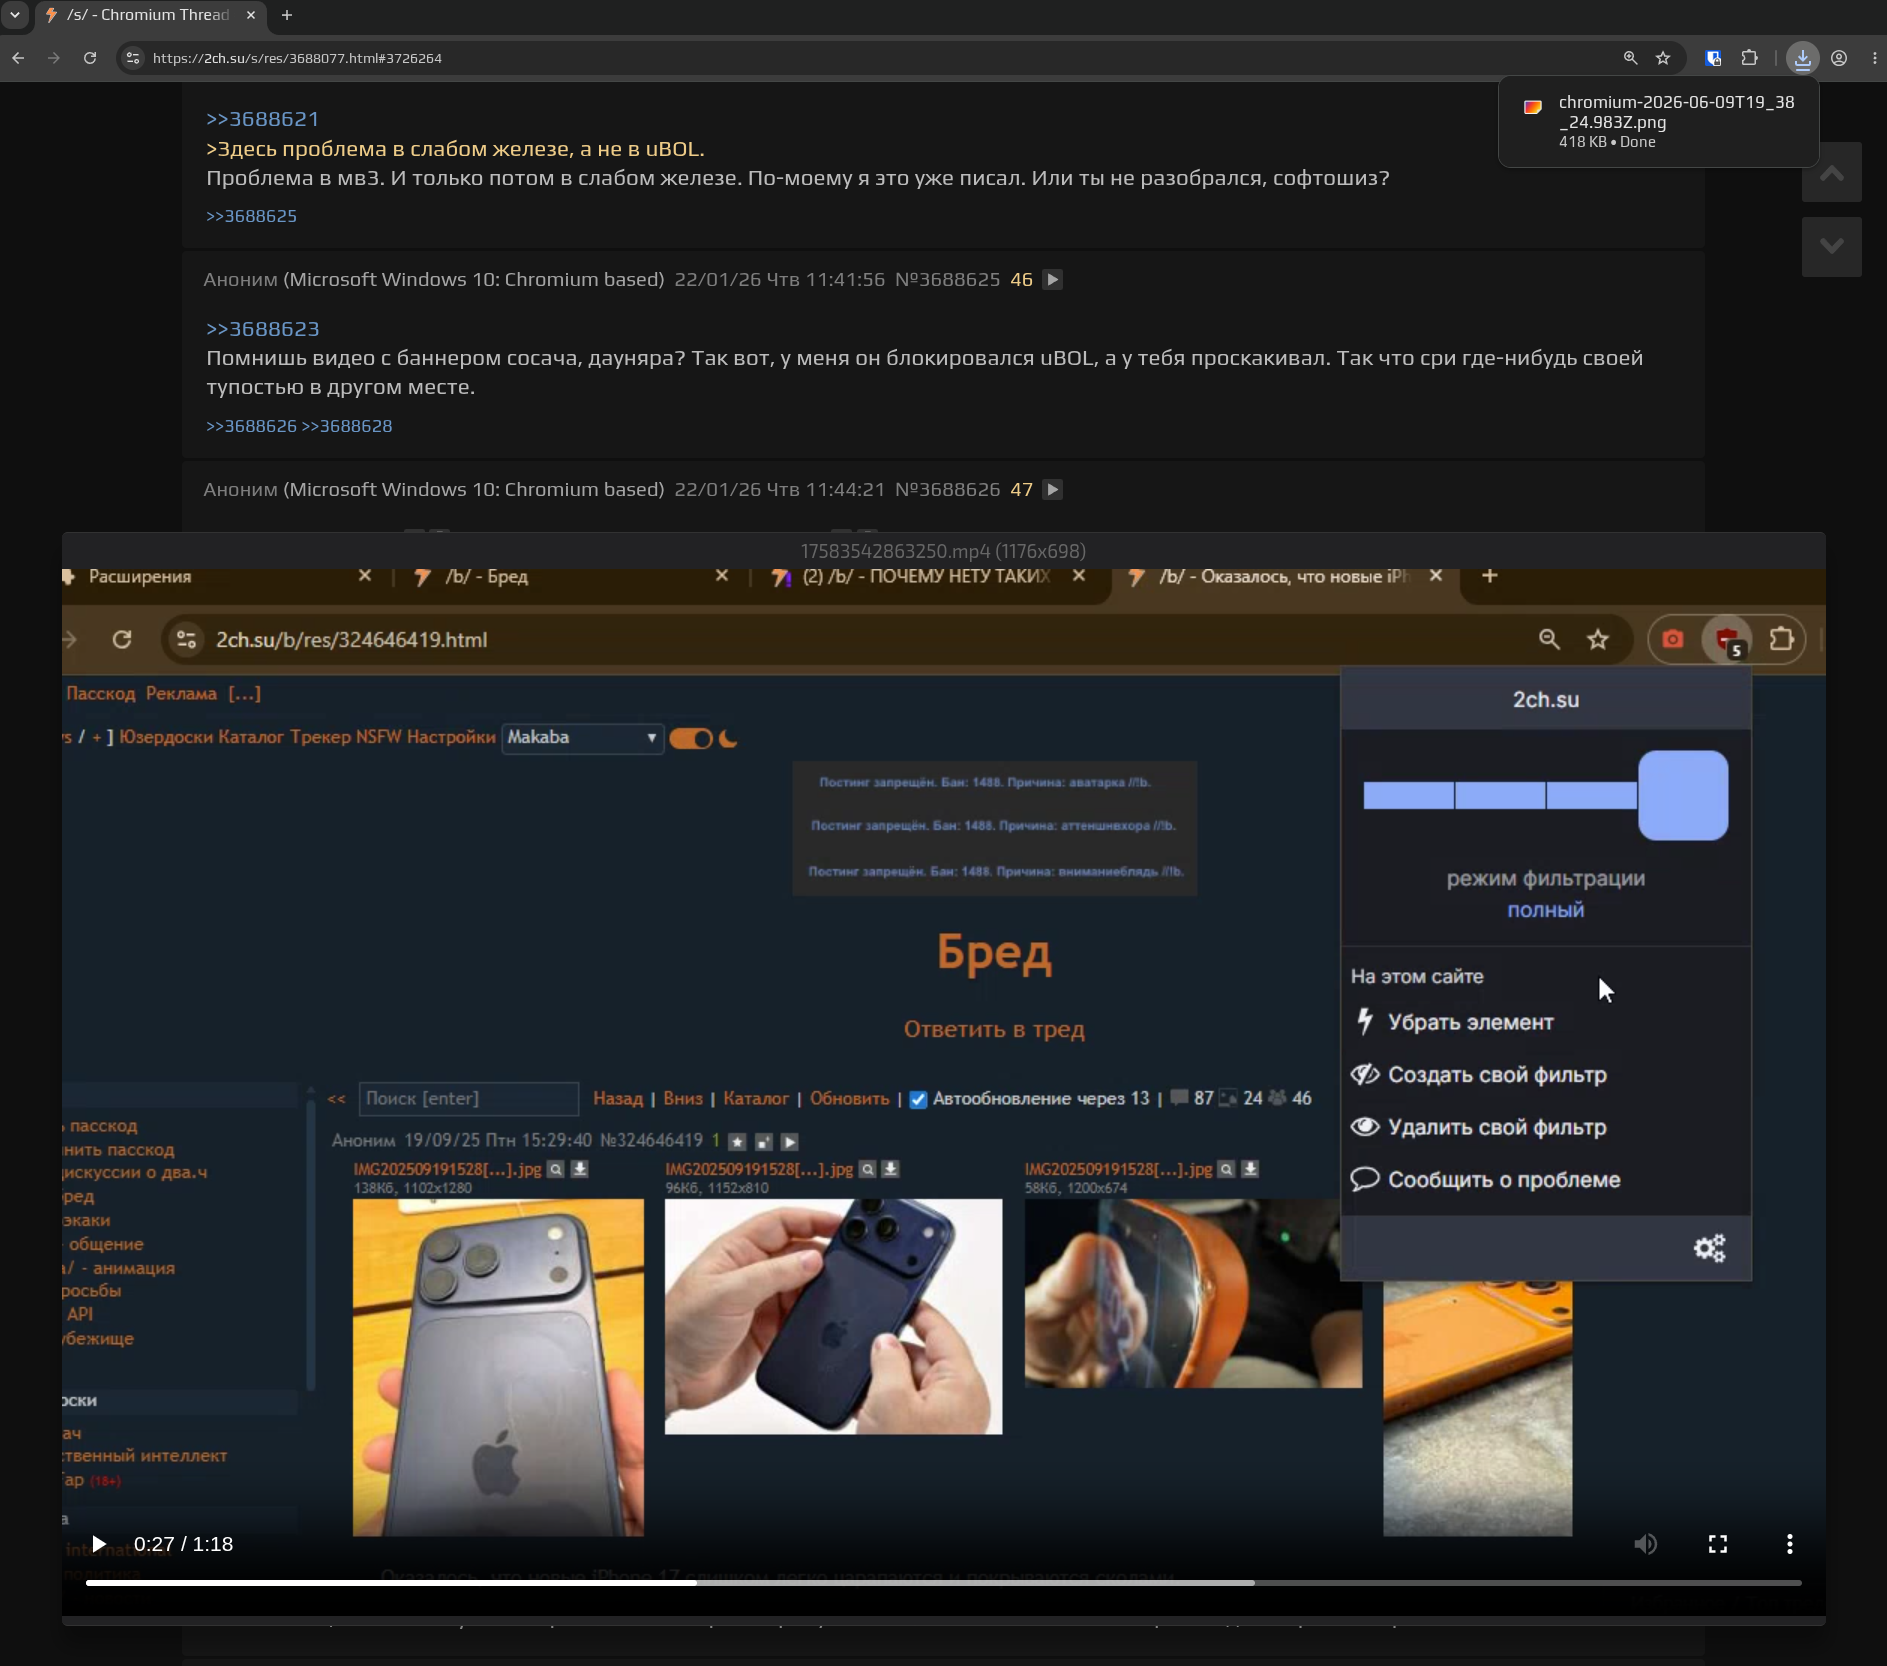This screenshot has width=1887, height=1666.
Task: Close the '/s/ - Chromium Thread' tab
Action: click(x=251, y=15)
